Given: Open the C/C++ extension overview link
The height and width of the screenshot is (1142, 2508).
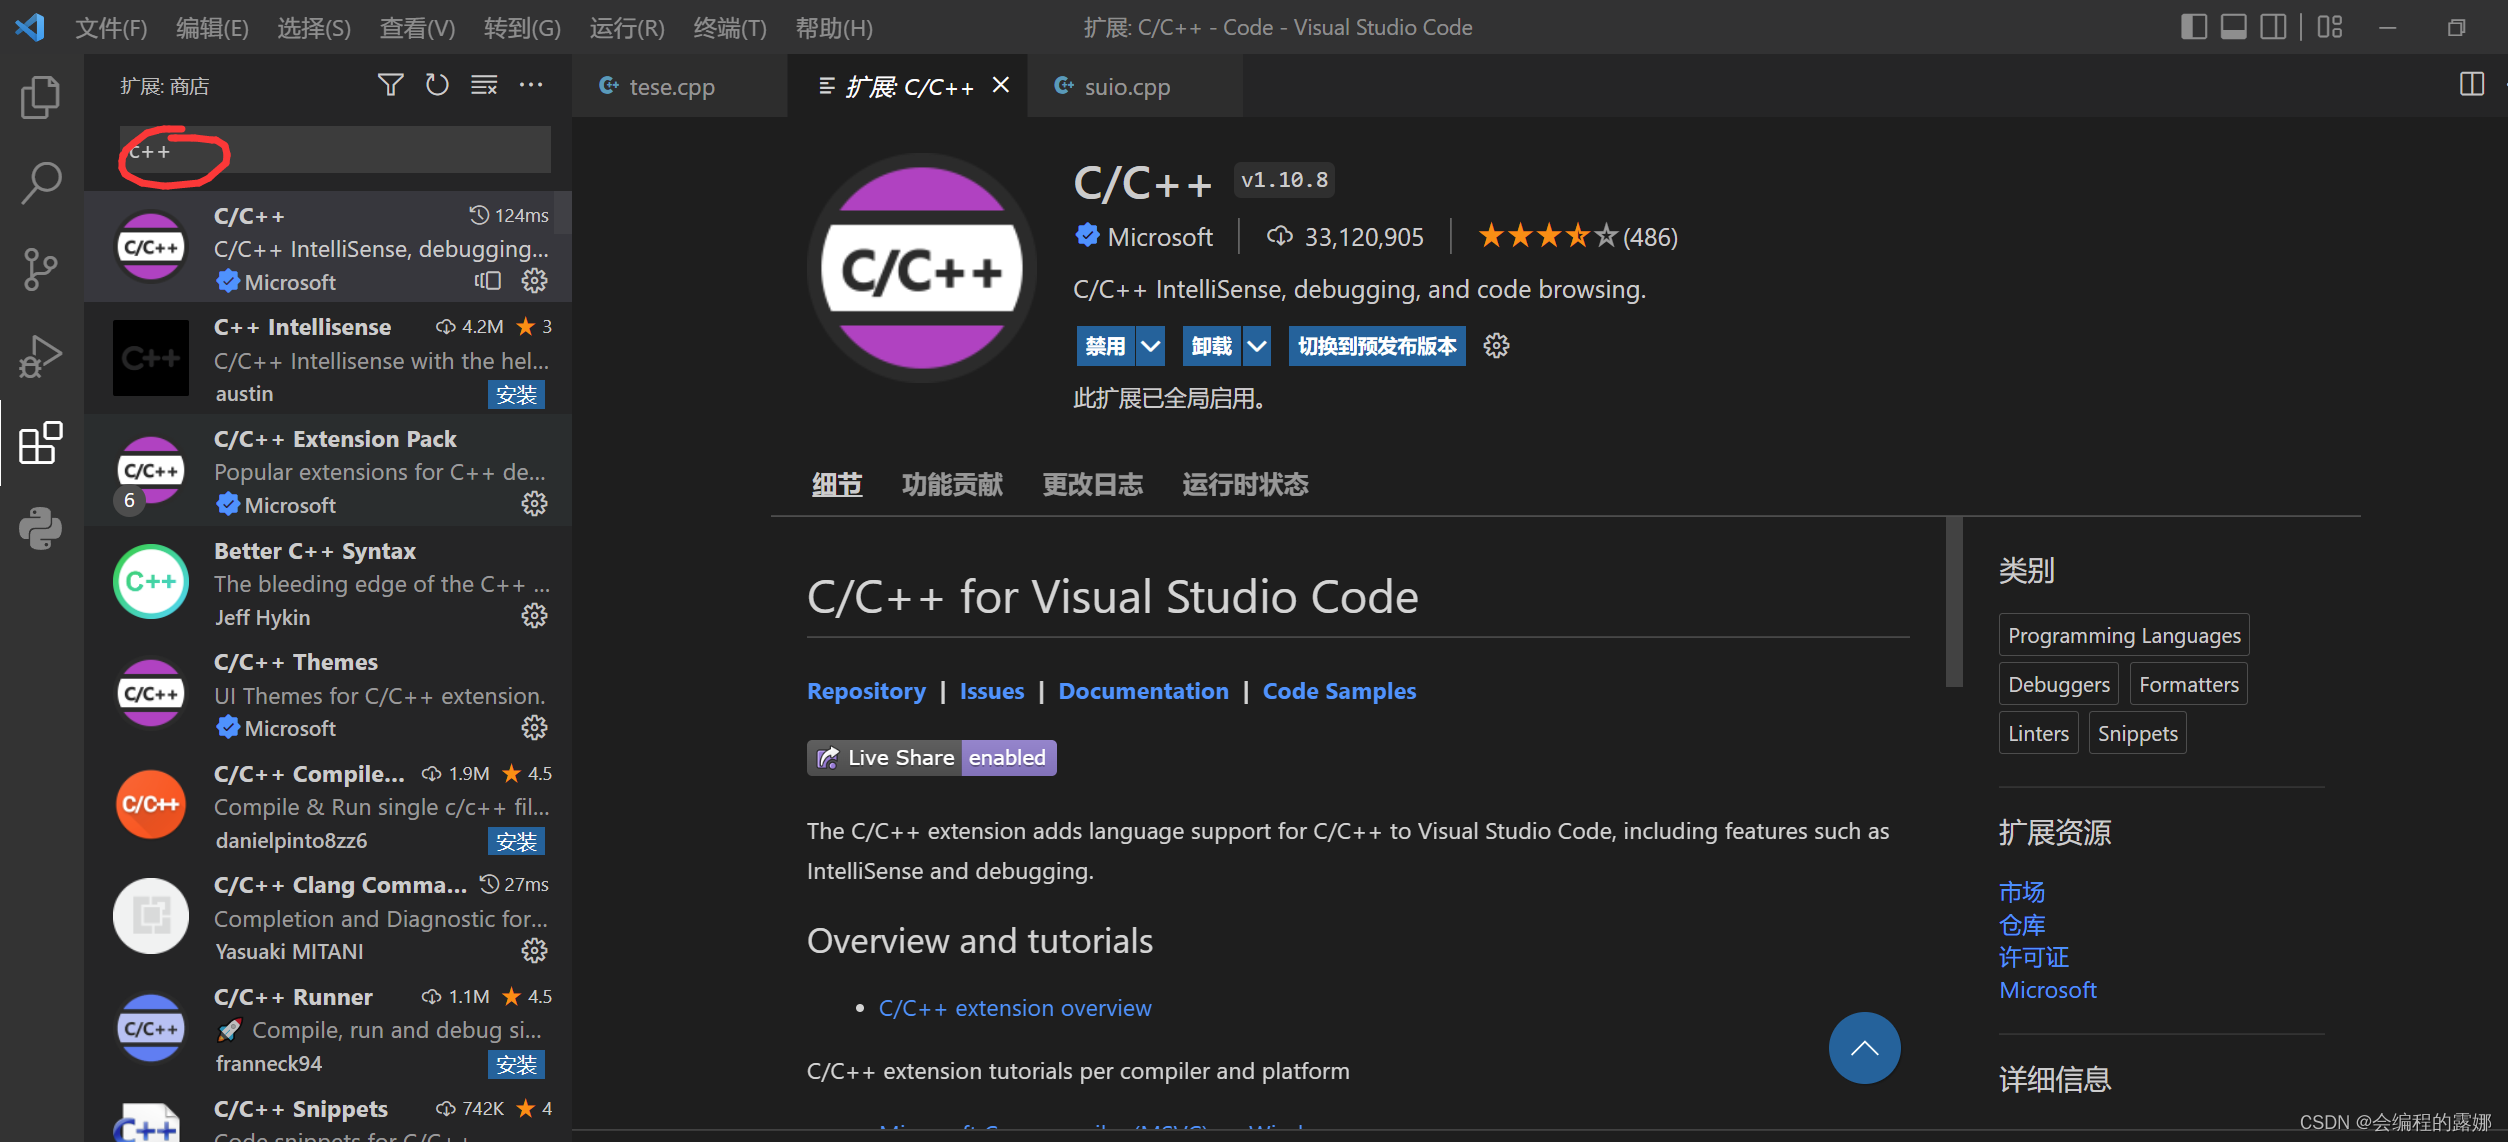Looking at the screenshot, I should [1015, 1008].
